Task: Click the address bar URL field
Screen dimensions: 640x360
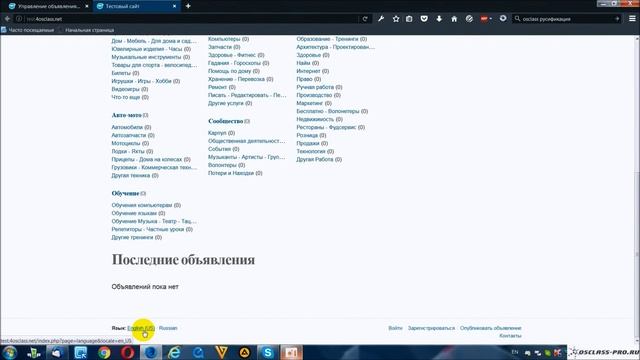Action: (192, 19)
